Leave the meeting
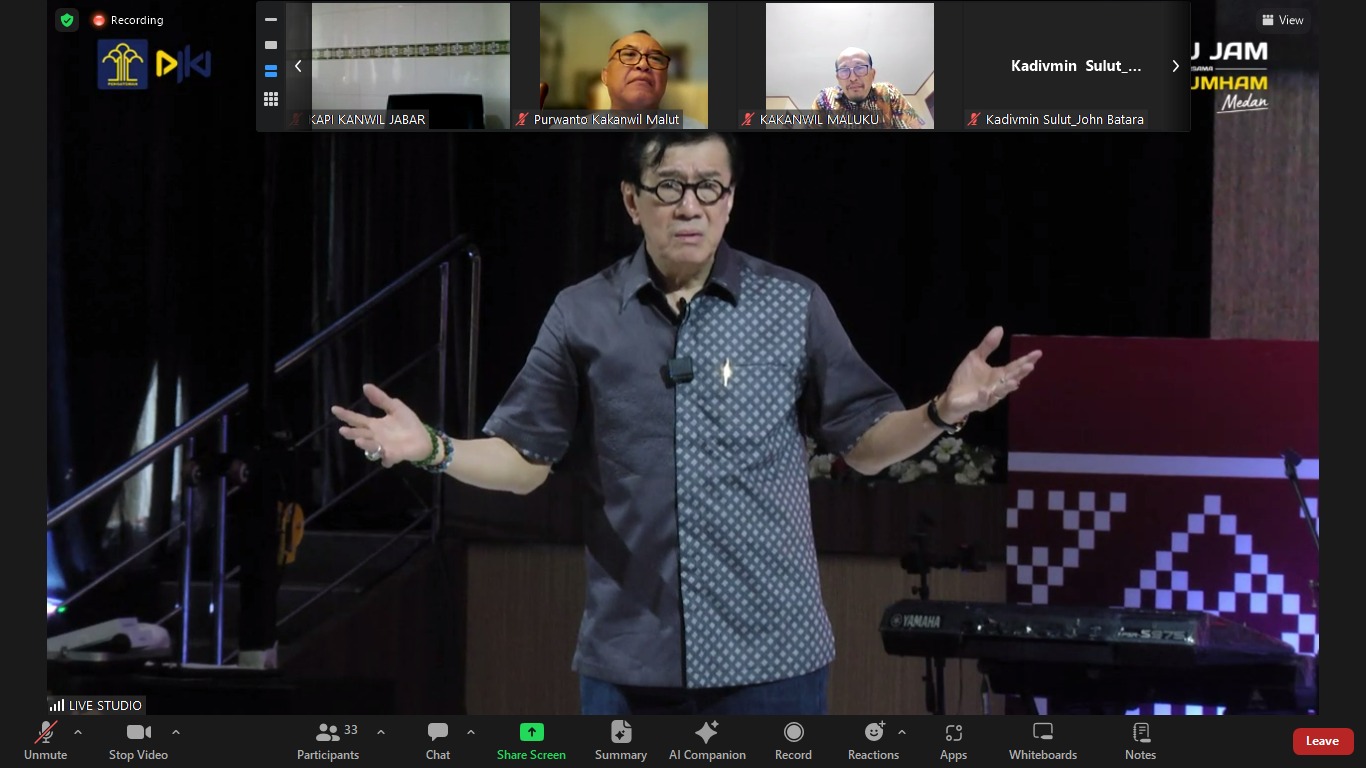 1322,741
